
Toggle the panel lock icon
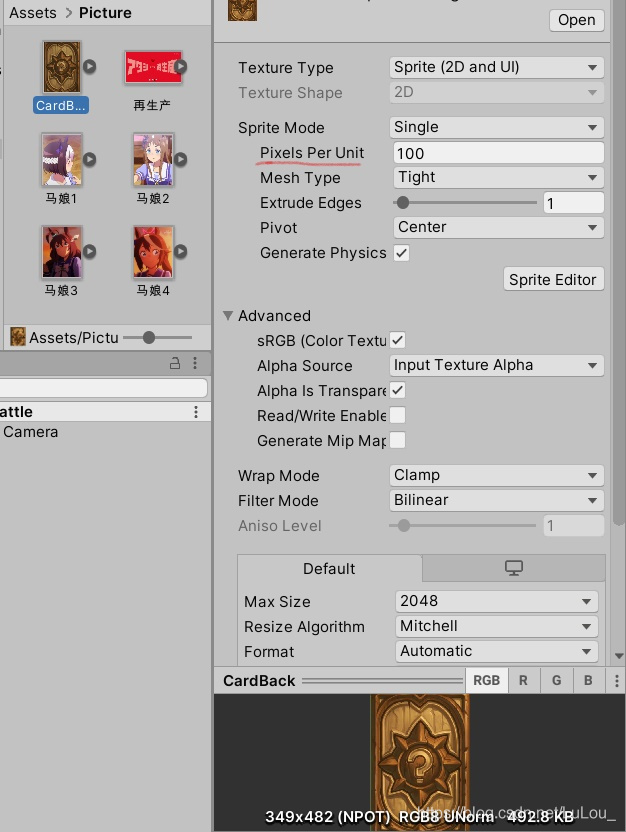(x=175, y=363)
